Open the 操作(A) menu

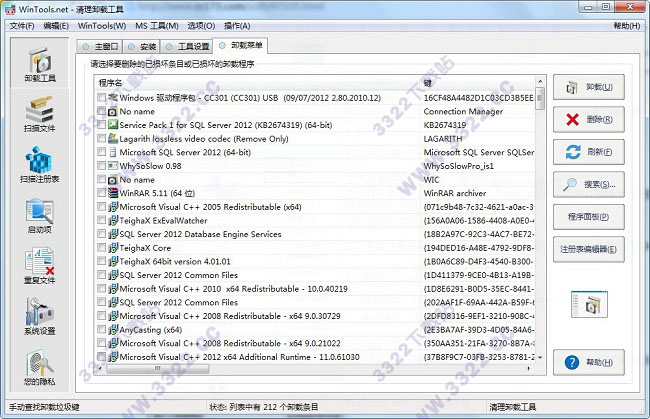point(237,26)
